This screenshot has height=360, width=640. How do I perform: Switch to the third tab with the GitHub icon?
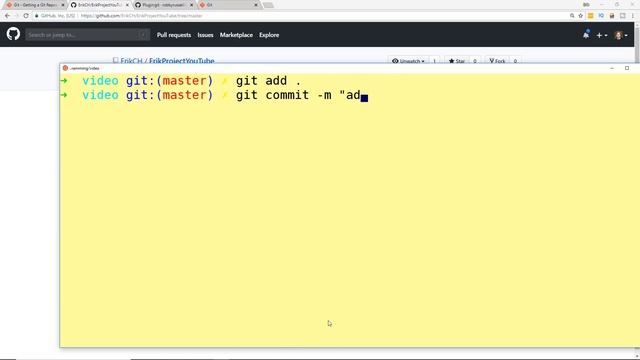click(164, 5)
